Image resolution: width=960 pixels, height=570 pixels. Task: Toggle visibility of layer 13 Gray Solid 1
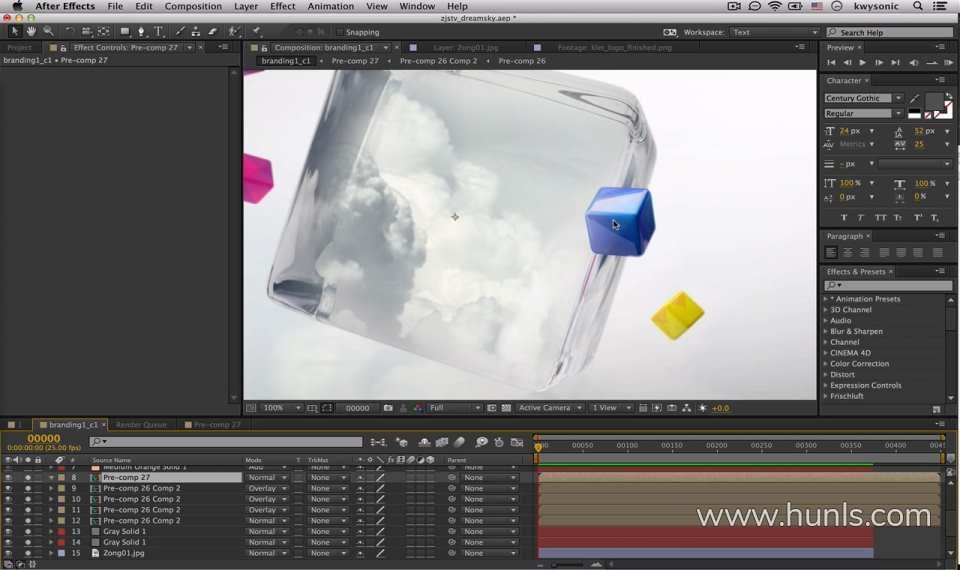coord(8,531)
